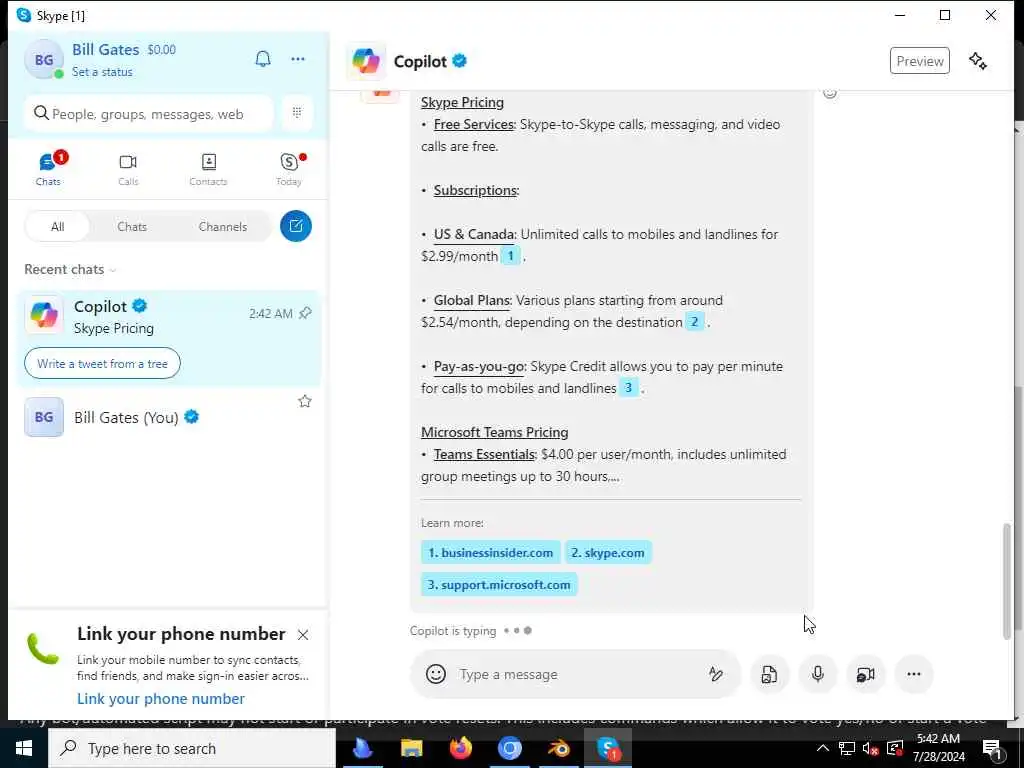
Task: Open citation 1 after $2.99/month
Action: [x=511, y=256]
